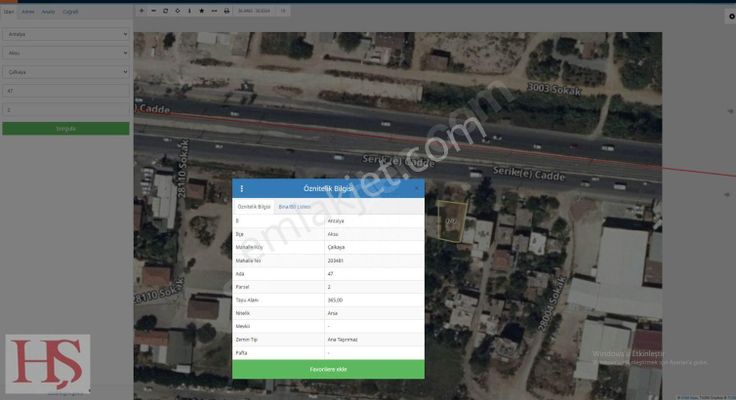
Task: Select the İdari tab in left panel
Action: click(x=9, y=12)
